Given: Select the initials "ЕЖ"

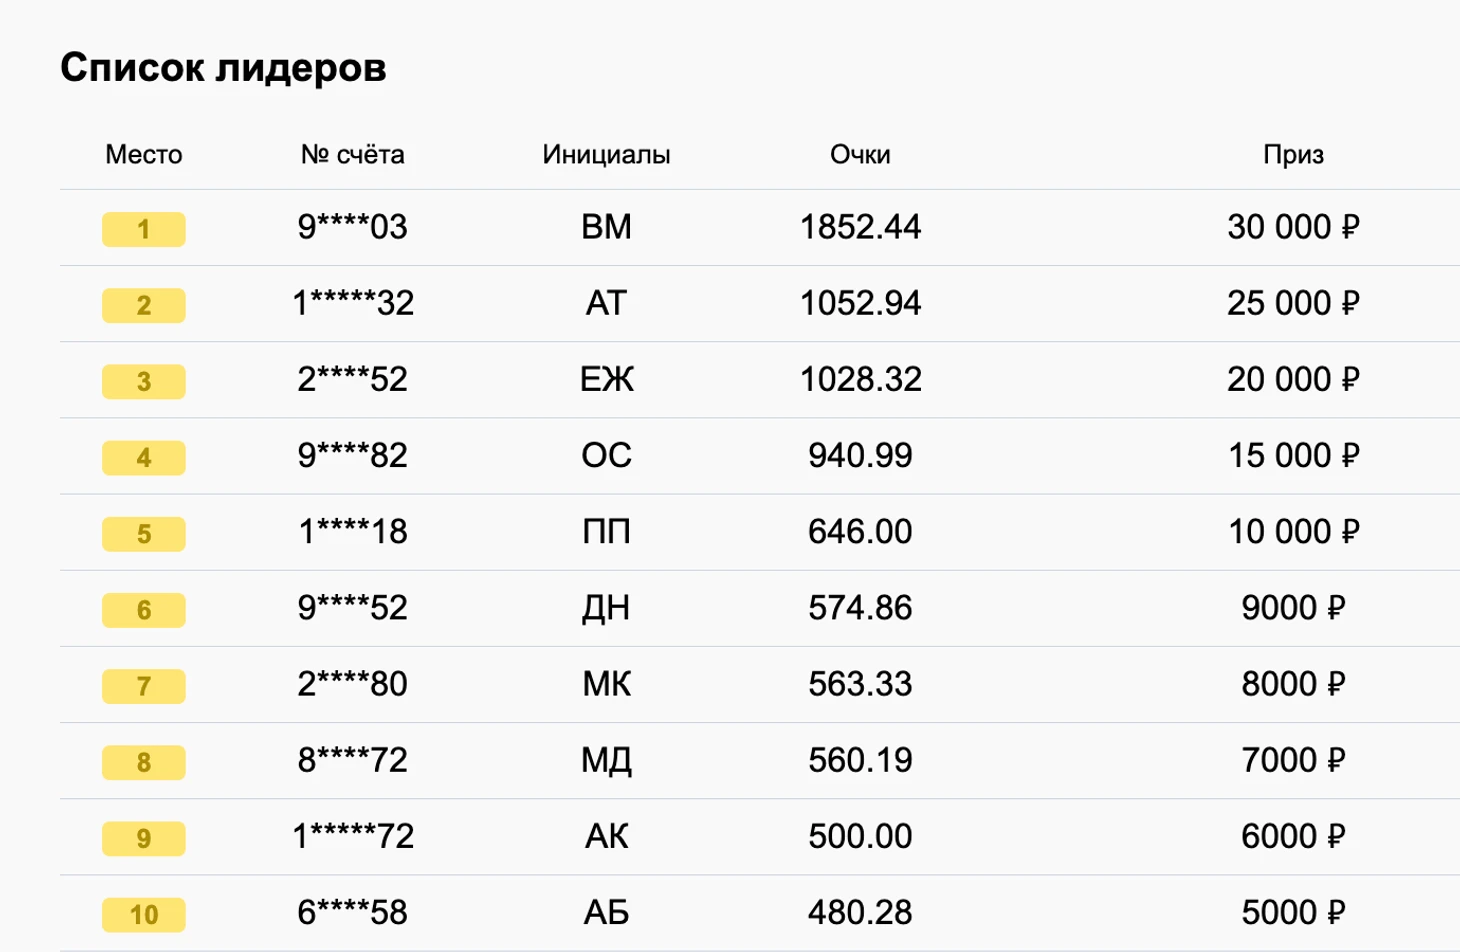Looking at the screenshot, I should [606, 379].
